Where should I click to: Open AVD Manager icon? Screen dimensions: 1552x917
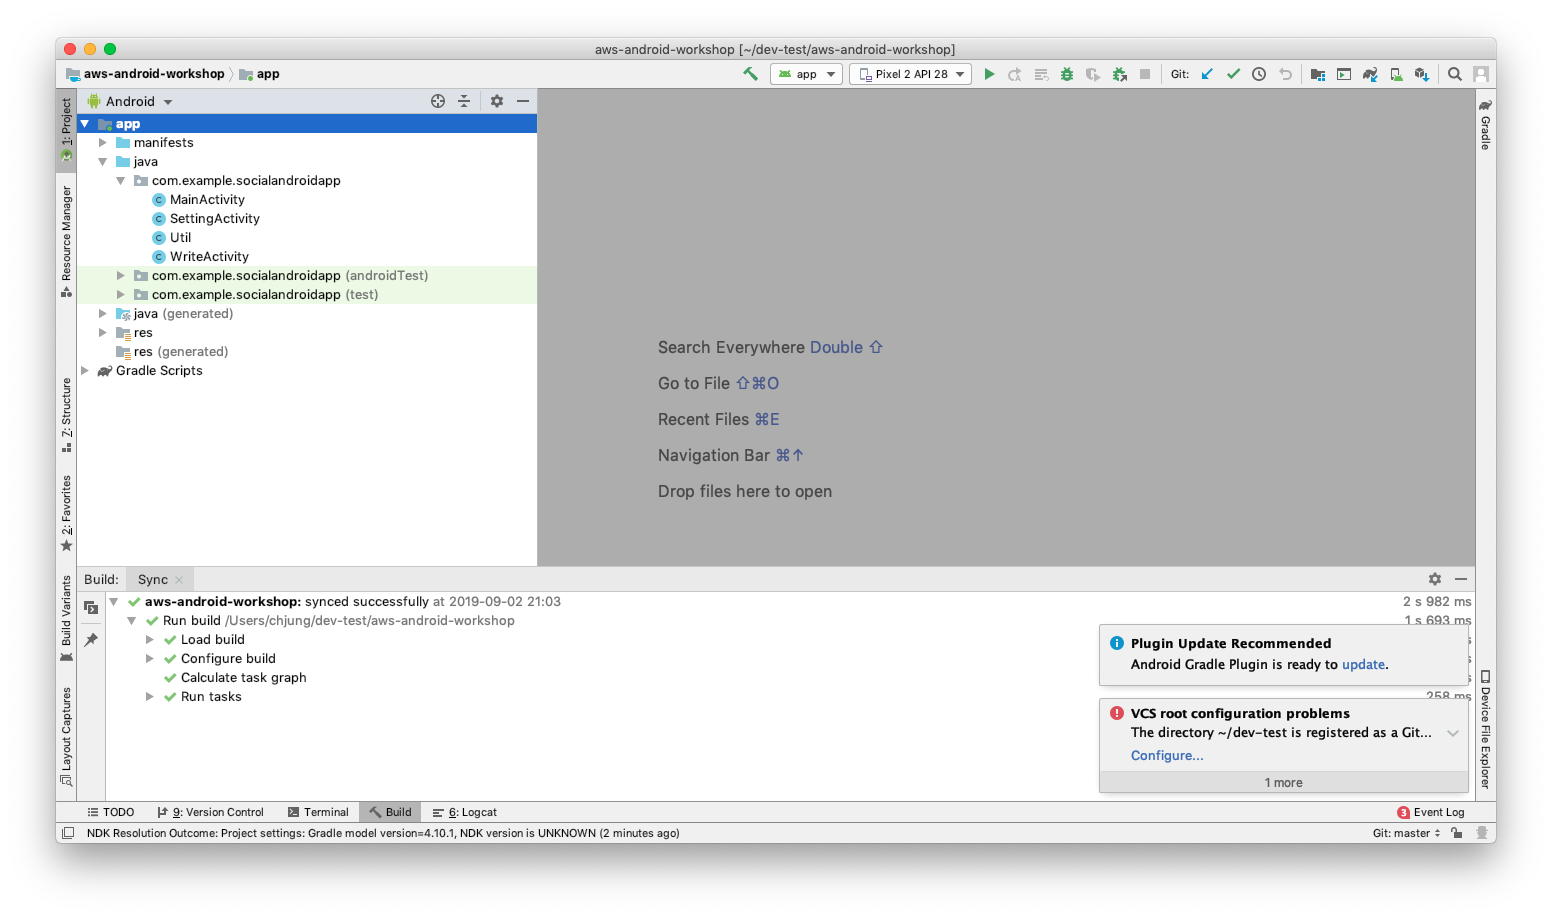point(1396,74)
